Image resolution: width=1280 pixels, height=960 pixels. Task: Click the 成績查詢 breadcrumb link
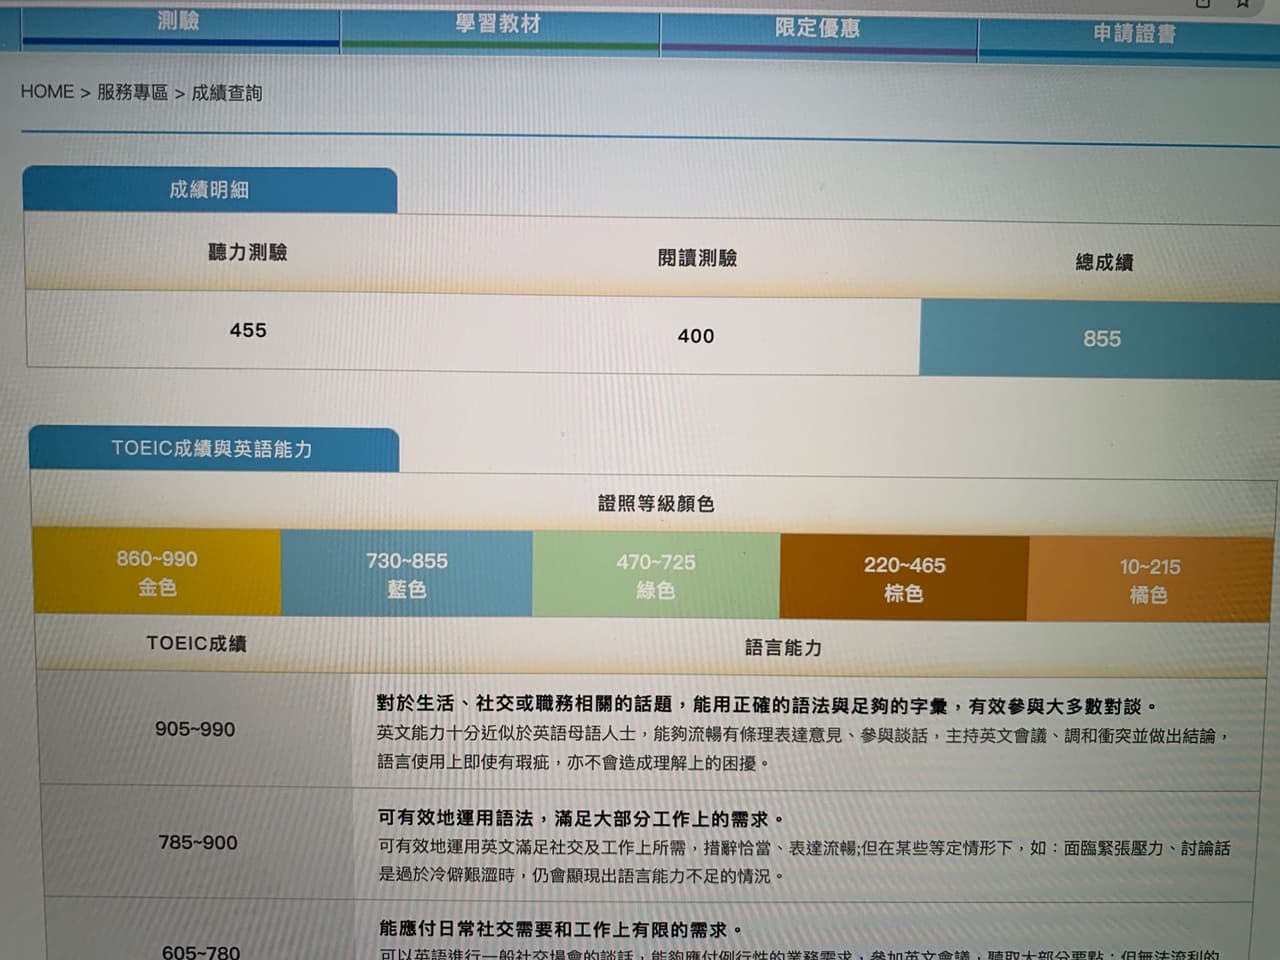click(x=226, y=93)
